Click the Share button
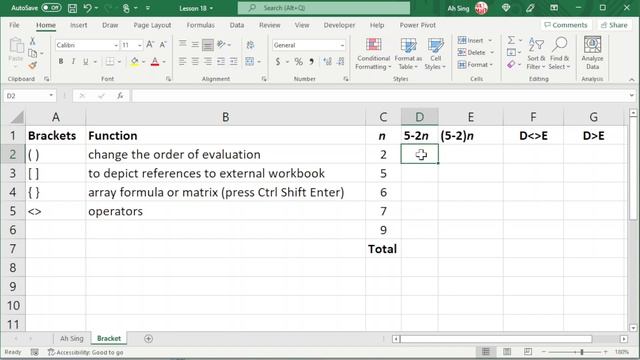 click(x=614, y=25)
